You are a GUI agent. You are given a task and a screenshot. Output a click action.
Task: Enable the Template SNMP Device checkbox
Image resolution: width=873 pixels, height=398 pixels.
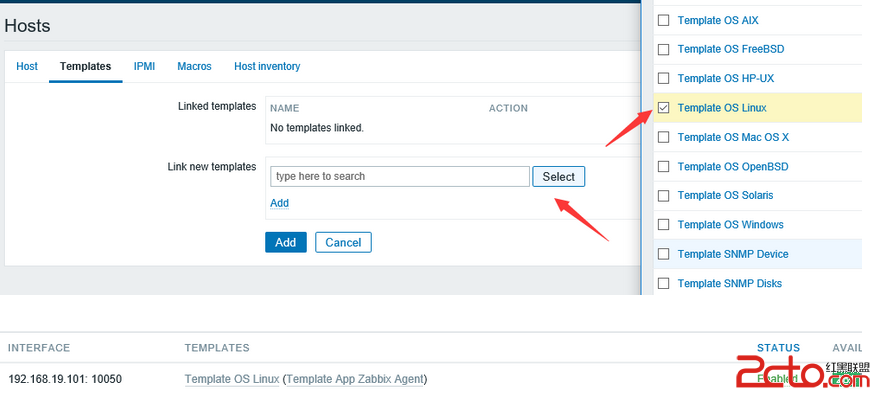click(x=663, y=254)
